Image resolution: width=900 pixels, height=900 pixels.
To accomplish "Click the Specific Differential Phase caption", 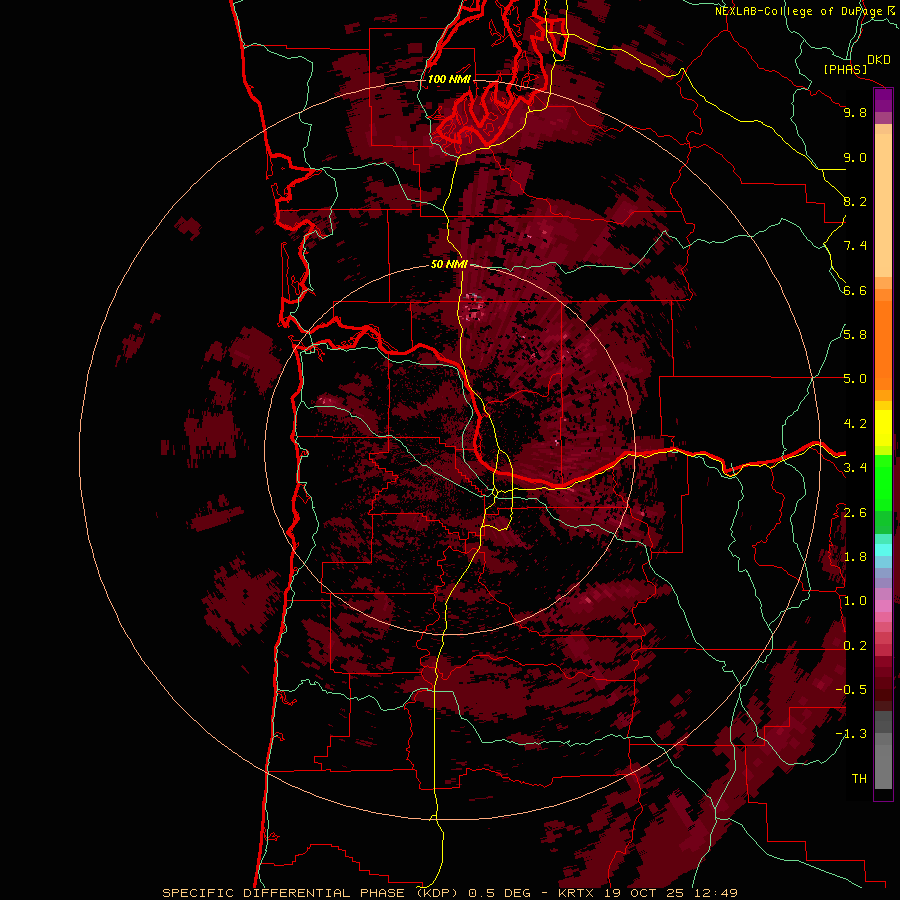I will point(450,893).
